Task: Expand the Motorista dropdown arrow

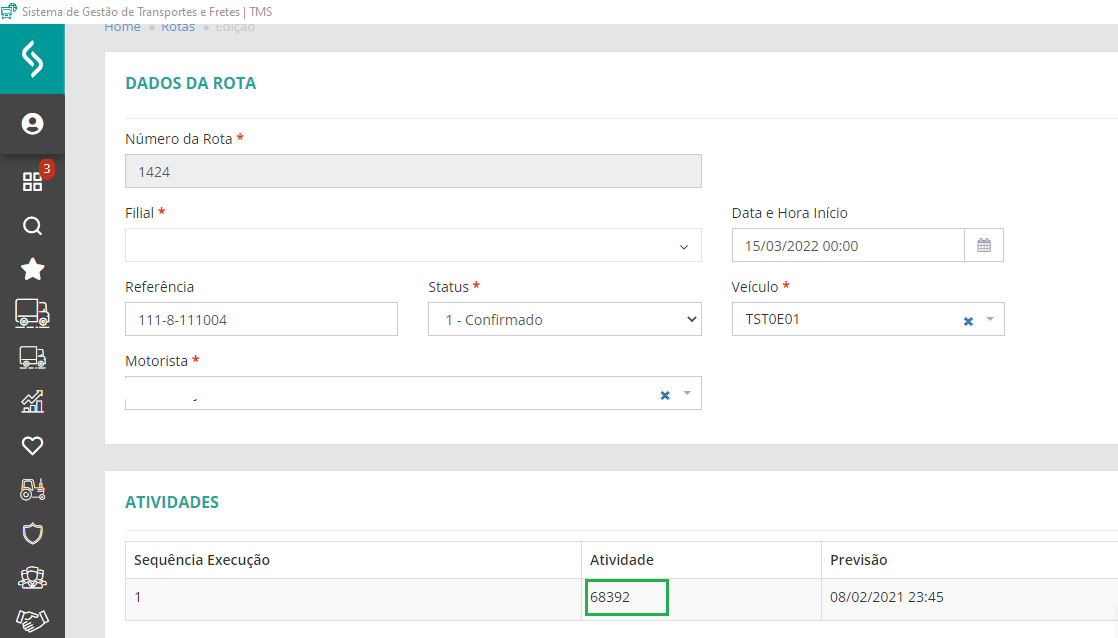Action: (687, 394)
